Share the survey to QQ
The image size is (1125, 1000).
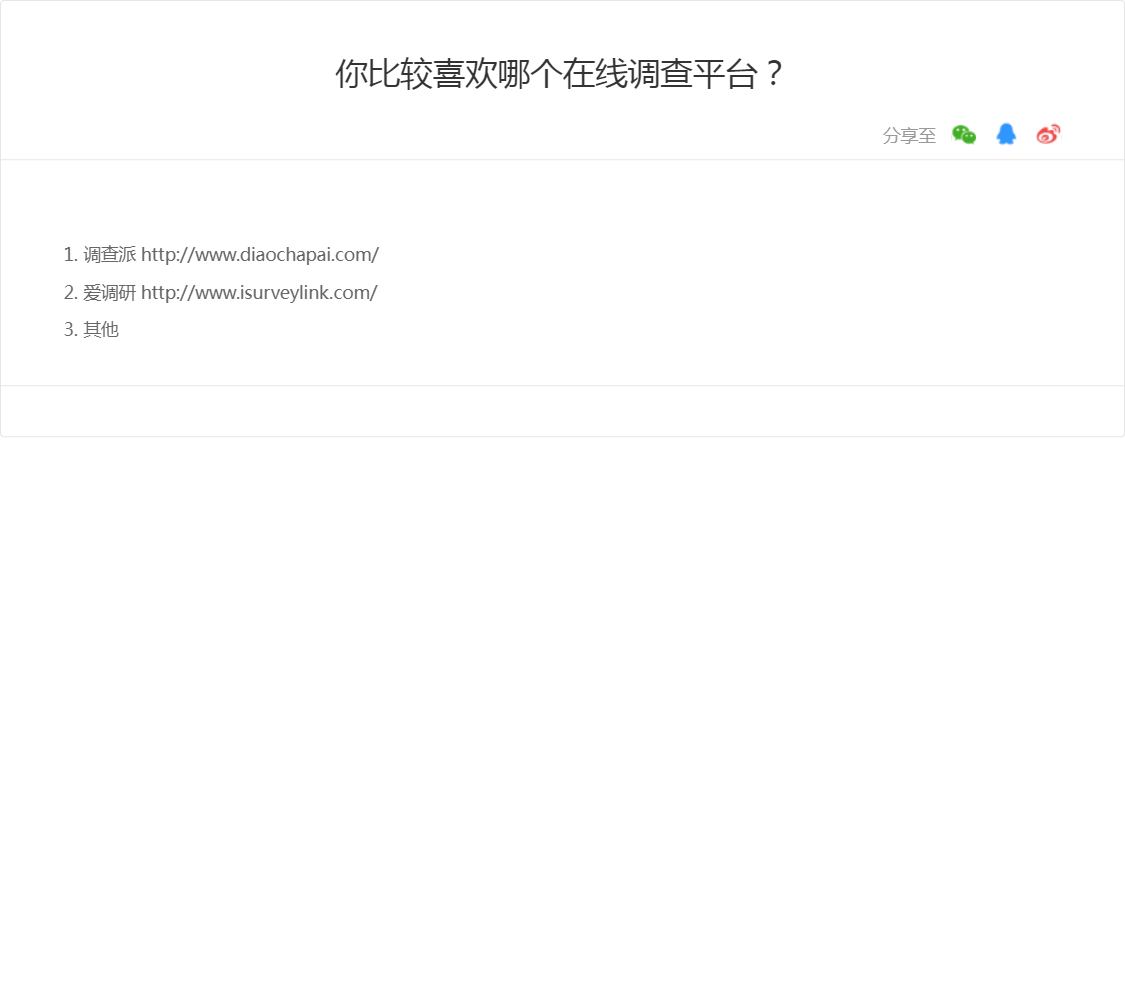point(1006,134)
